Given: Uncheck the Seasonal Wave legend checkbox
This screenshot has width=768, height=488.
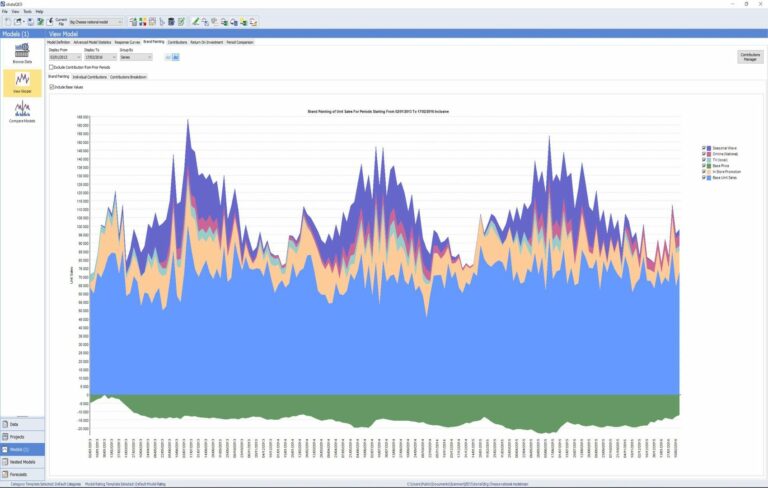Looking at the screenshot, I should (x=704, y=148).
